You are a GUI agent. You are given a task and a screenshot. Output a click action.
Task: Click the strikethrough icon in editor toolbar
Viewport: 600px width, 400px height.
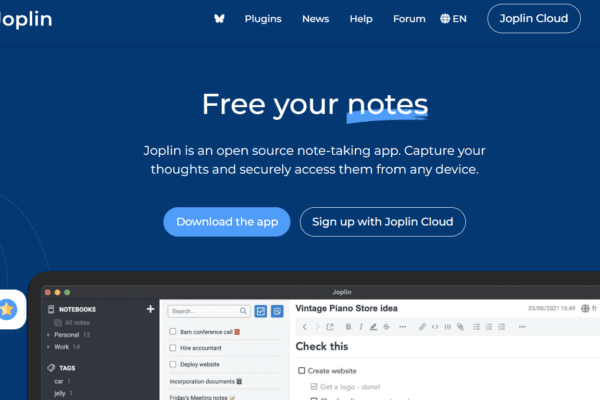coord(388,326)
